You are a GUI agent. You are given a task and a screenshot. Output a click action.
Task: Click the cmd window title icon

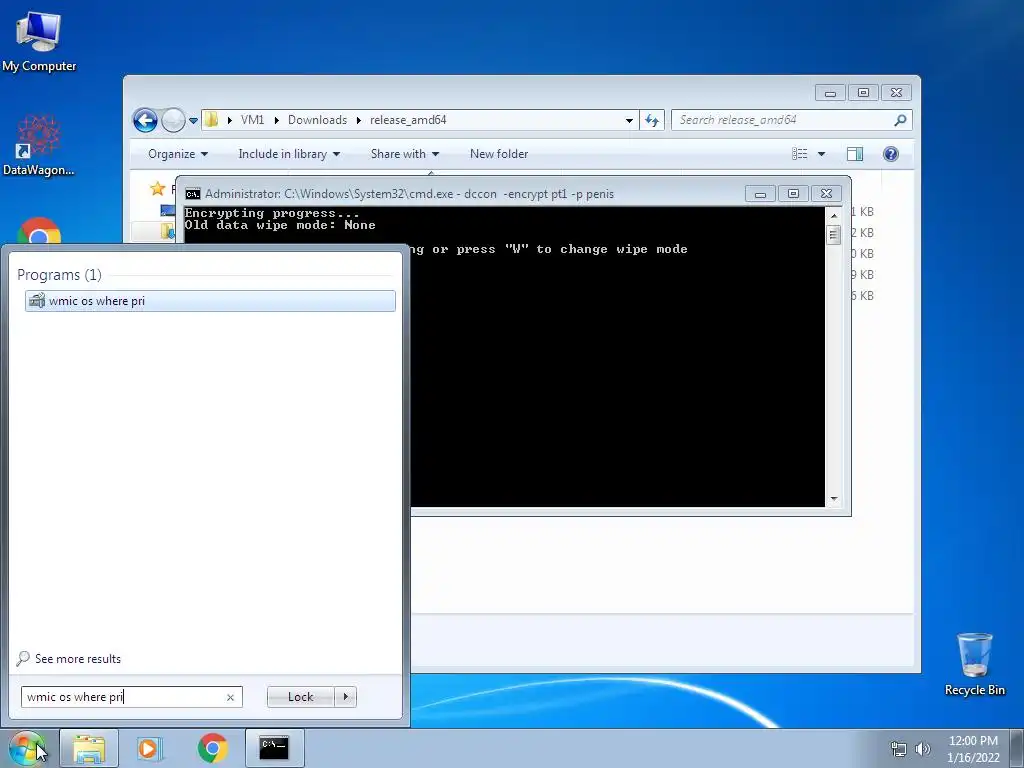click(x=193, y=194)
